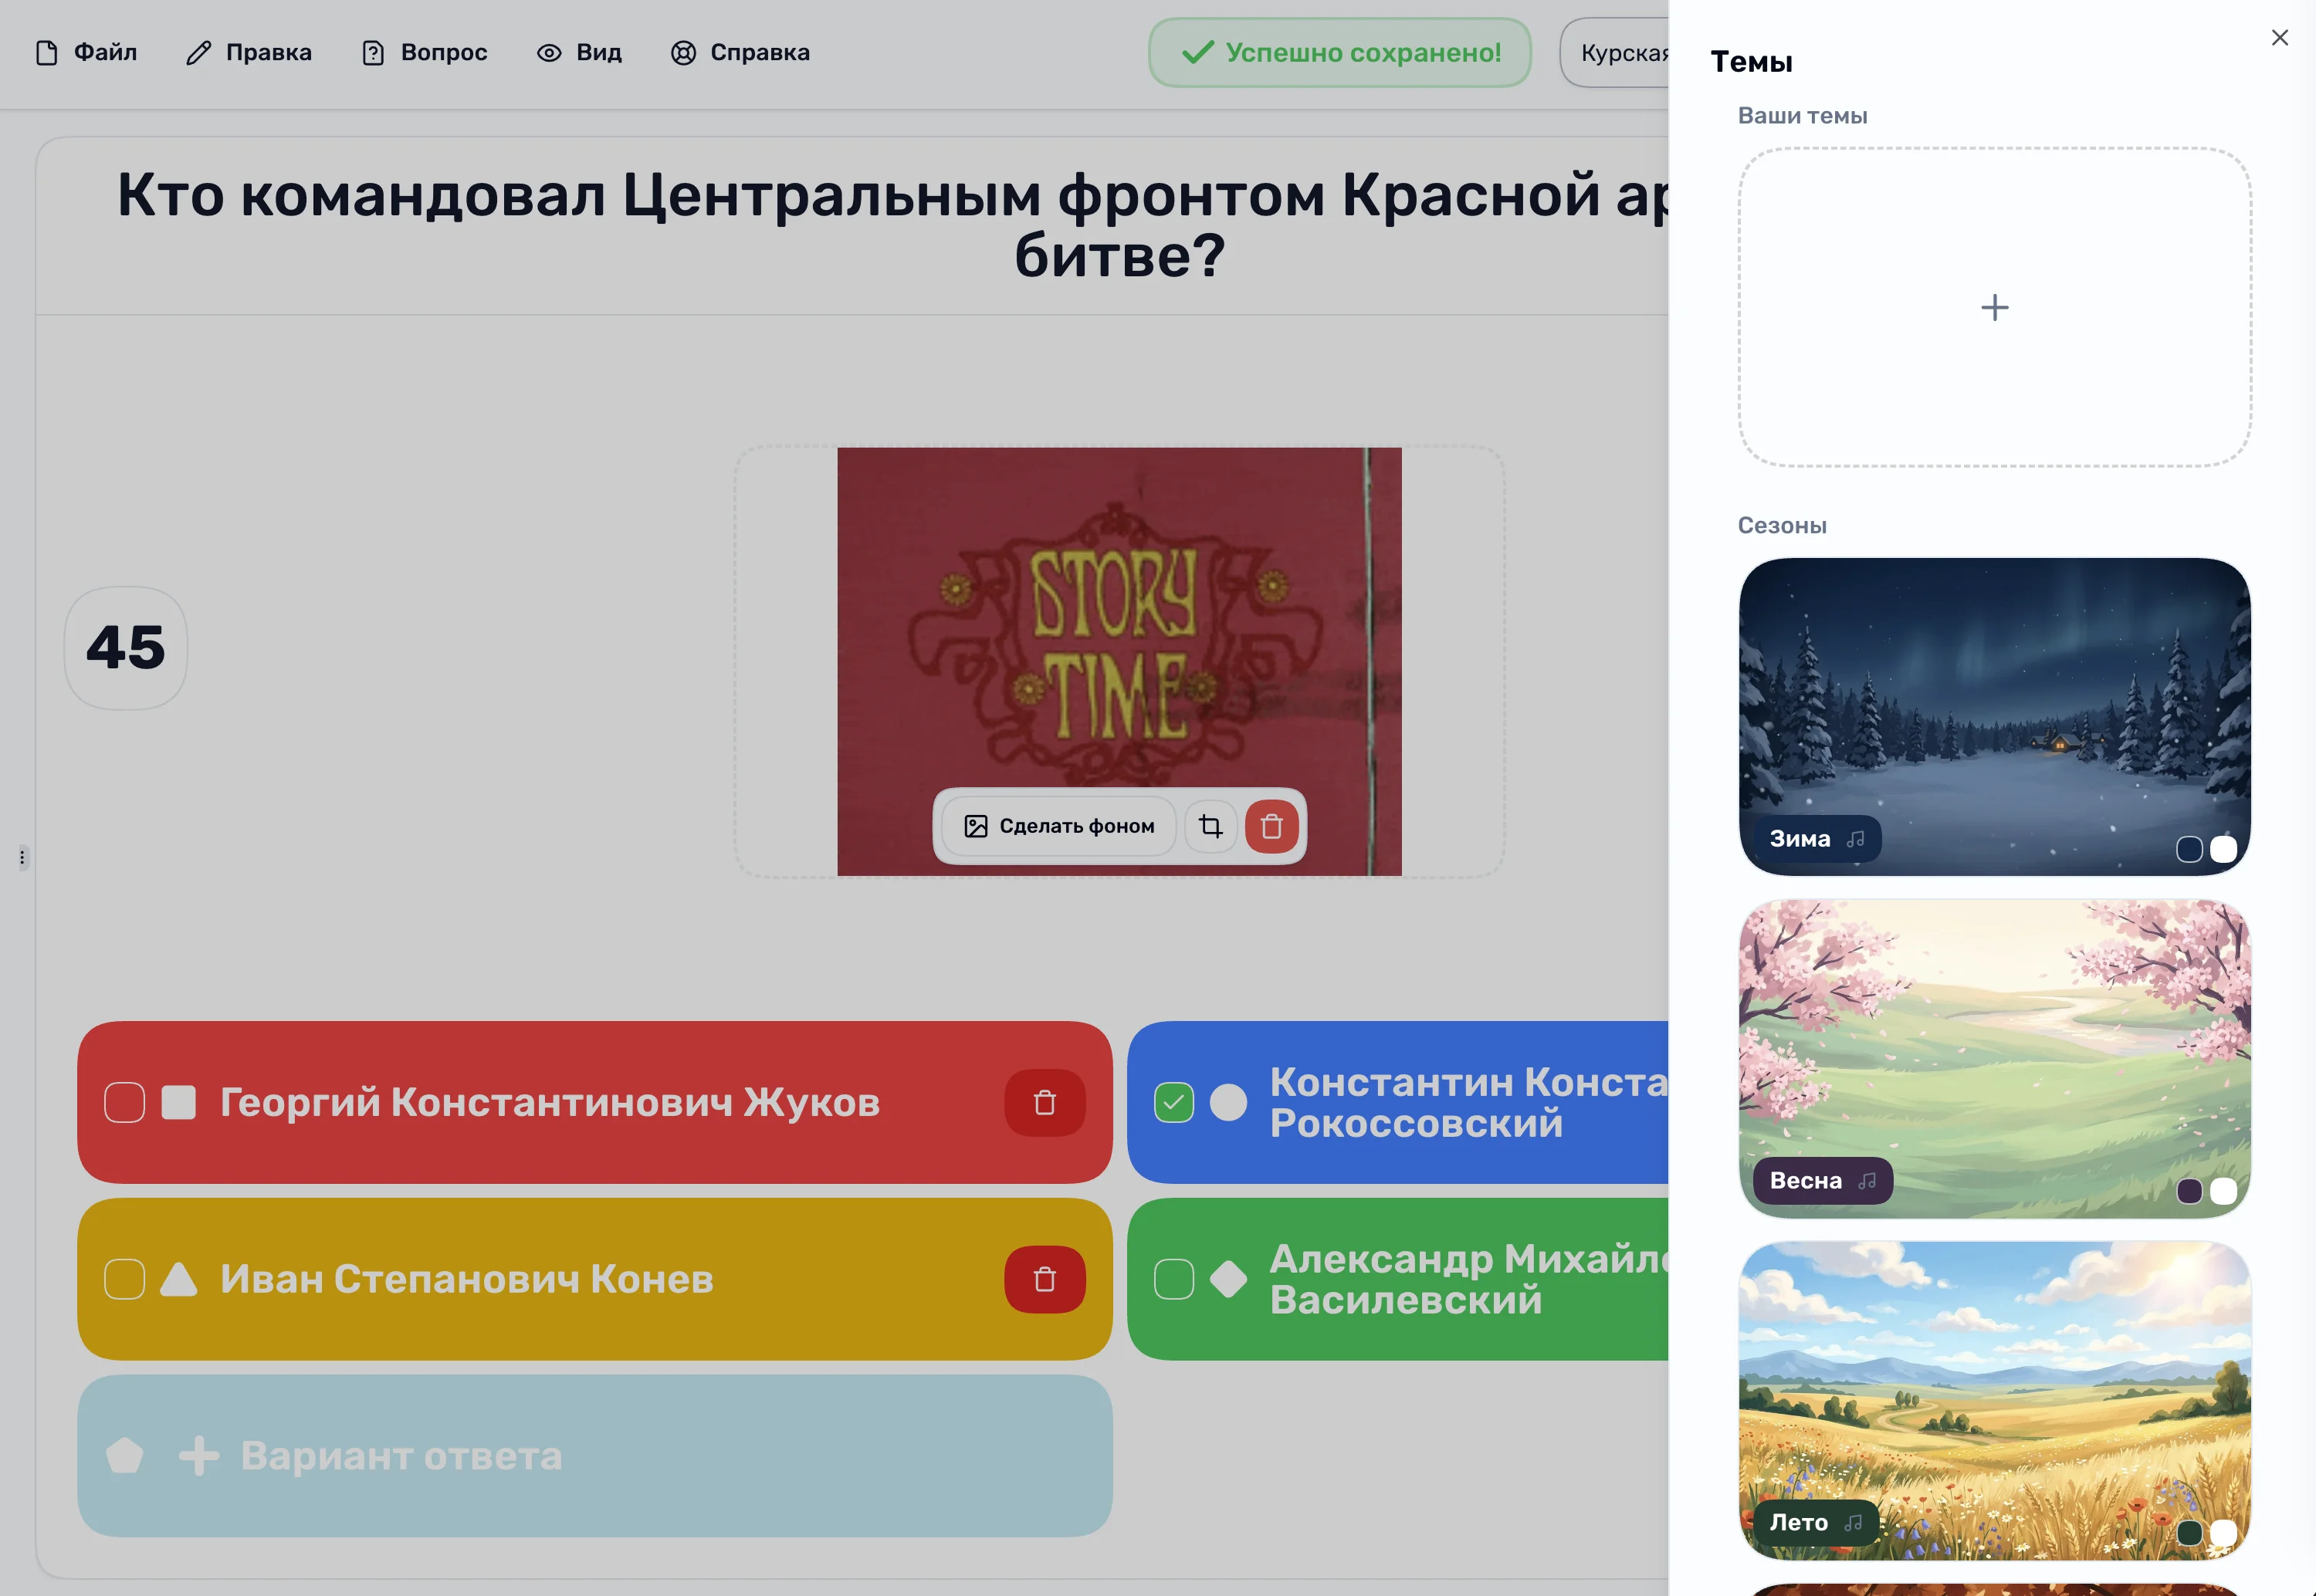Edit the Рокоссовский answer text

coord(1468,1102)
